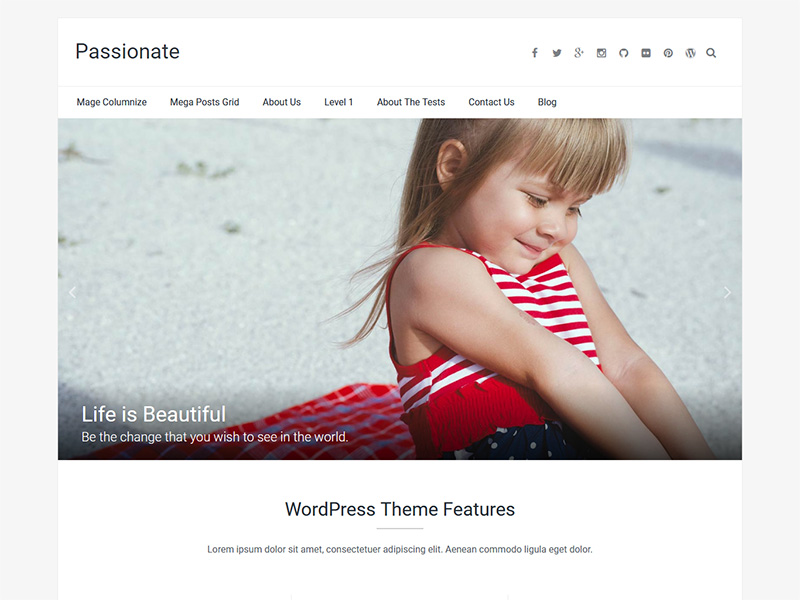Open the Mage Columnize menu item

click(112, 102)
